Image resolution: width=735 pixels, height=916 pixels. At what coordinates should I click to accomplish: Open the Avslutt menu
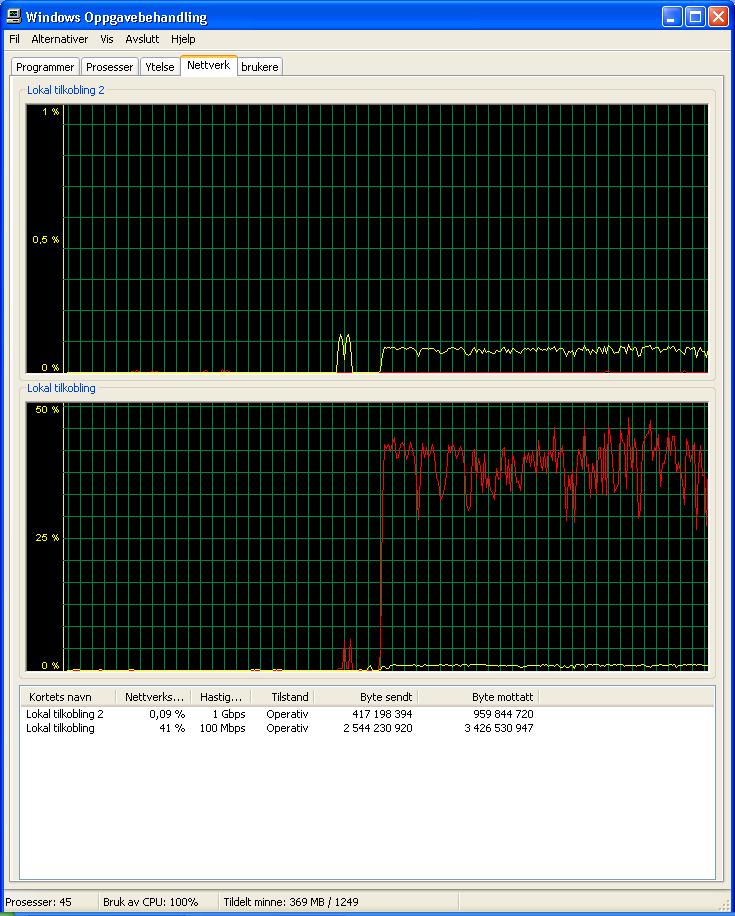142,39
